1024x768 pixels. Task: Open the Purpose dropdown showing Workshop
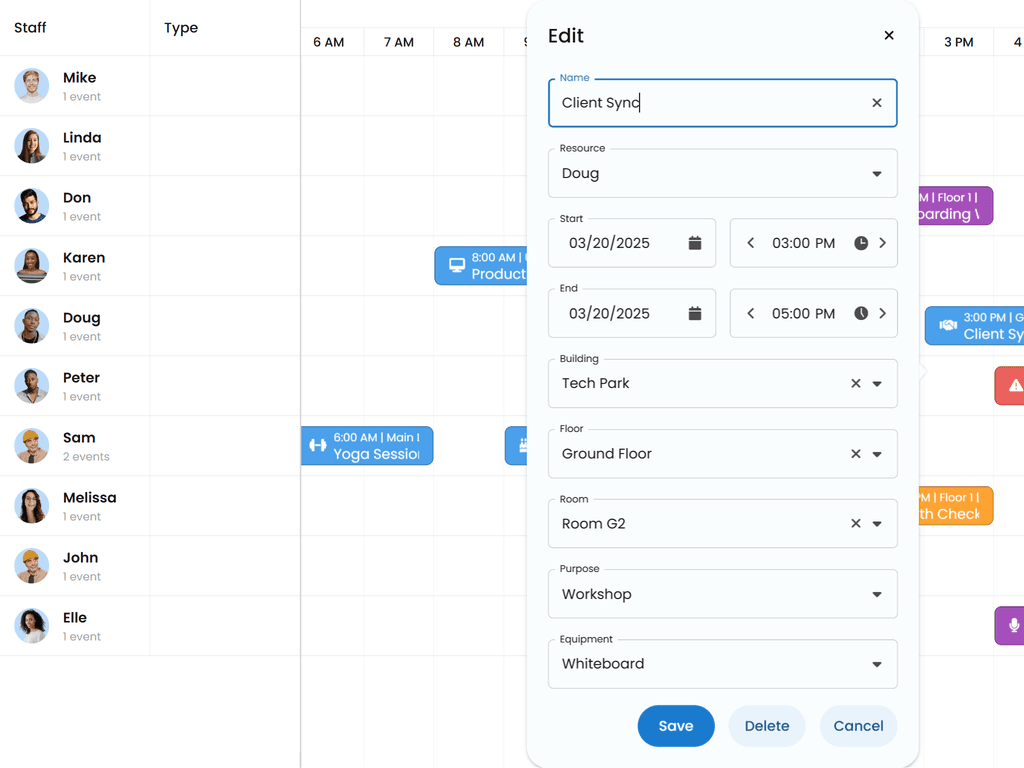[x=878, y=593]
